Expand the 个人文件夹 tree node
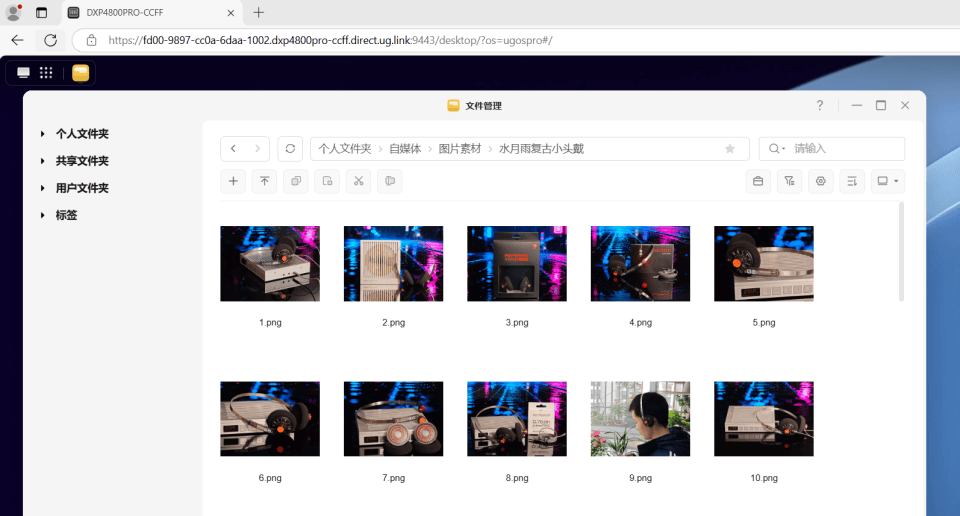Image resolution: width=960 pixels, height=516 pixels. coord(42,133)
